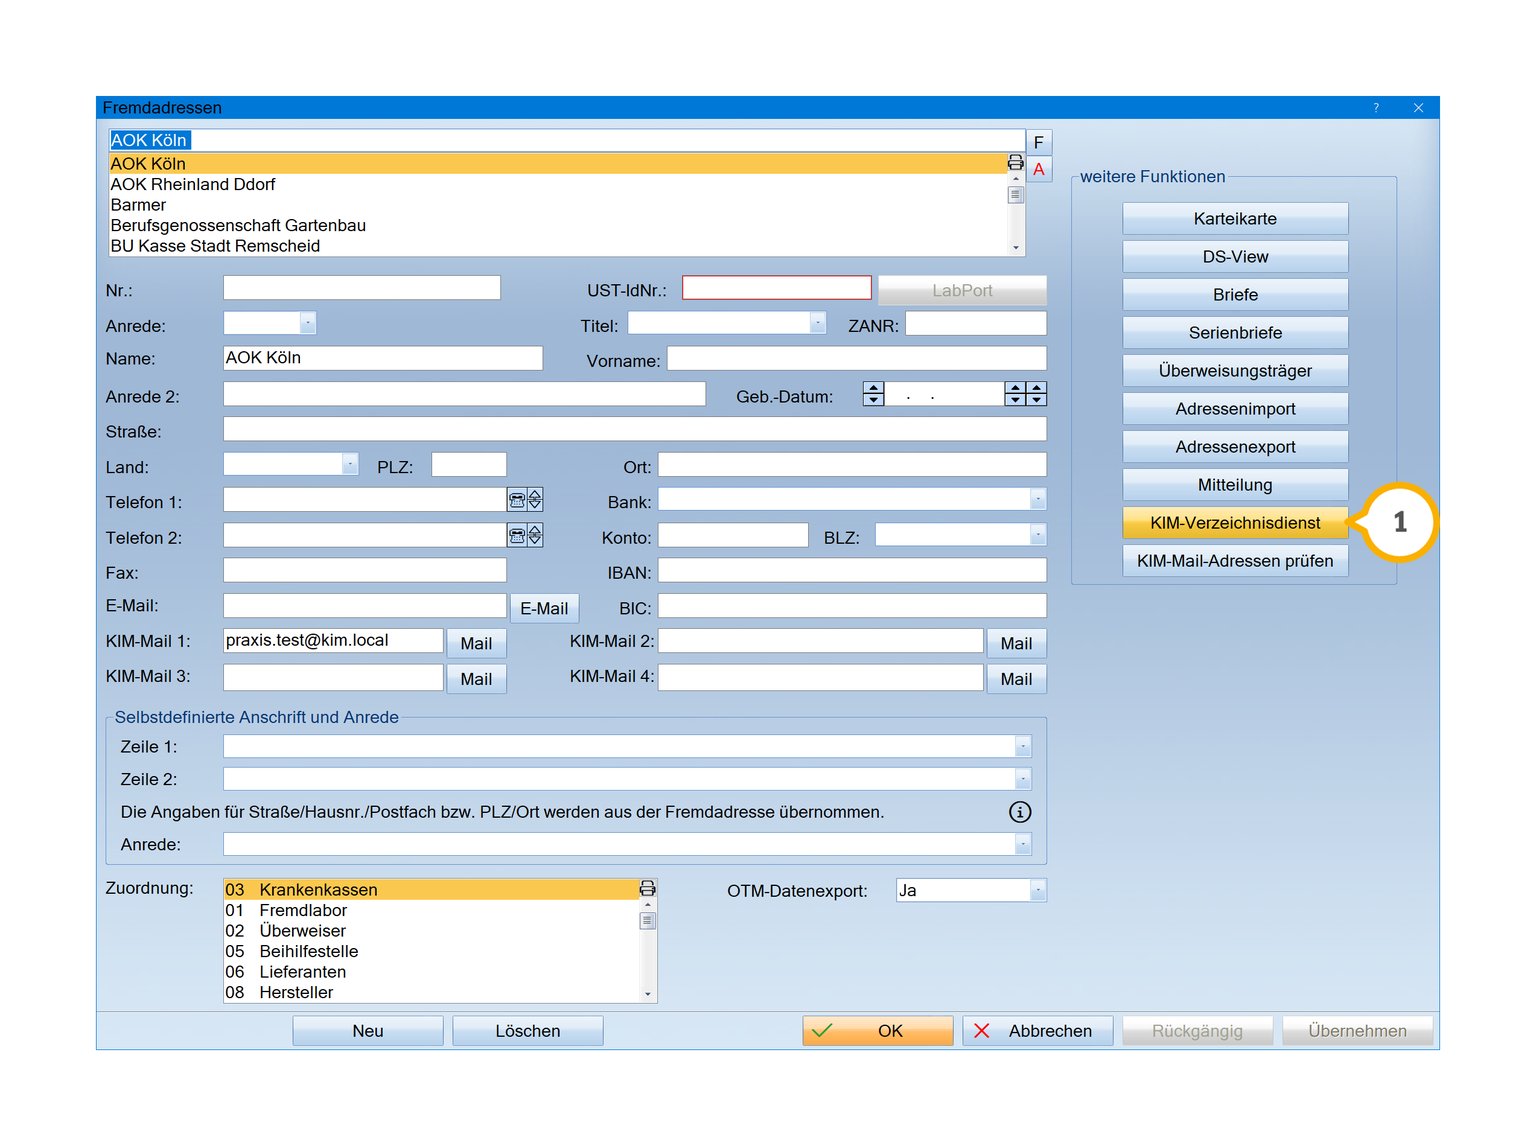The height and width of the screenshot is (1146, 1536).
Task: Click KIM-Mail-Adressen prüfen
Action: point(1235,561)
